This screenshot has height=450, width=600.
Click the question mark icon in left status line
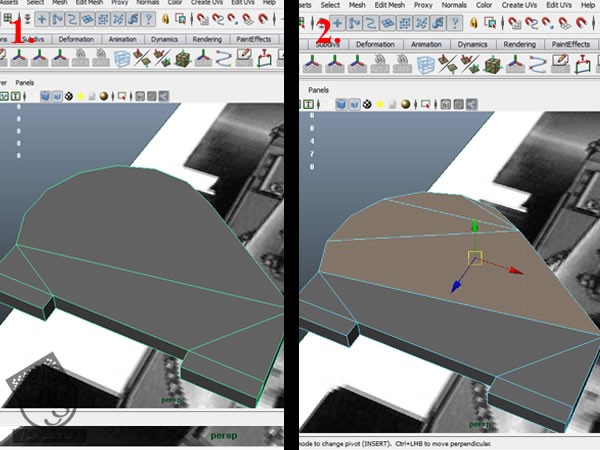pyautogui.click(x=148, y=21)
